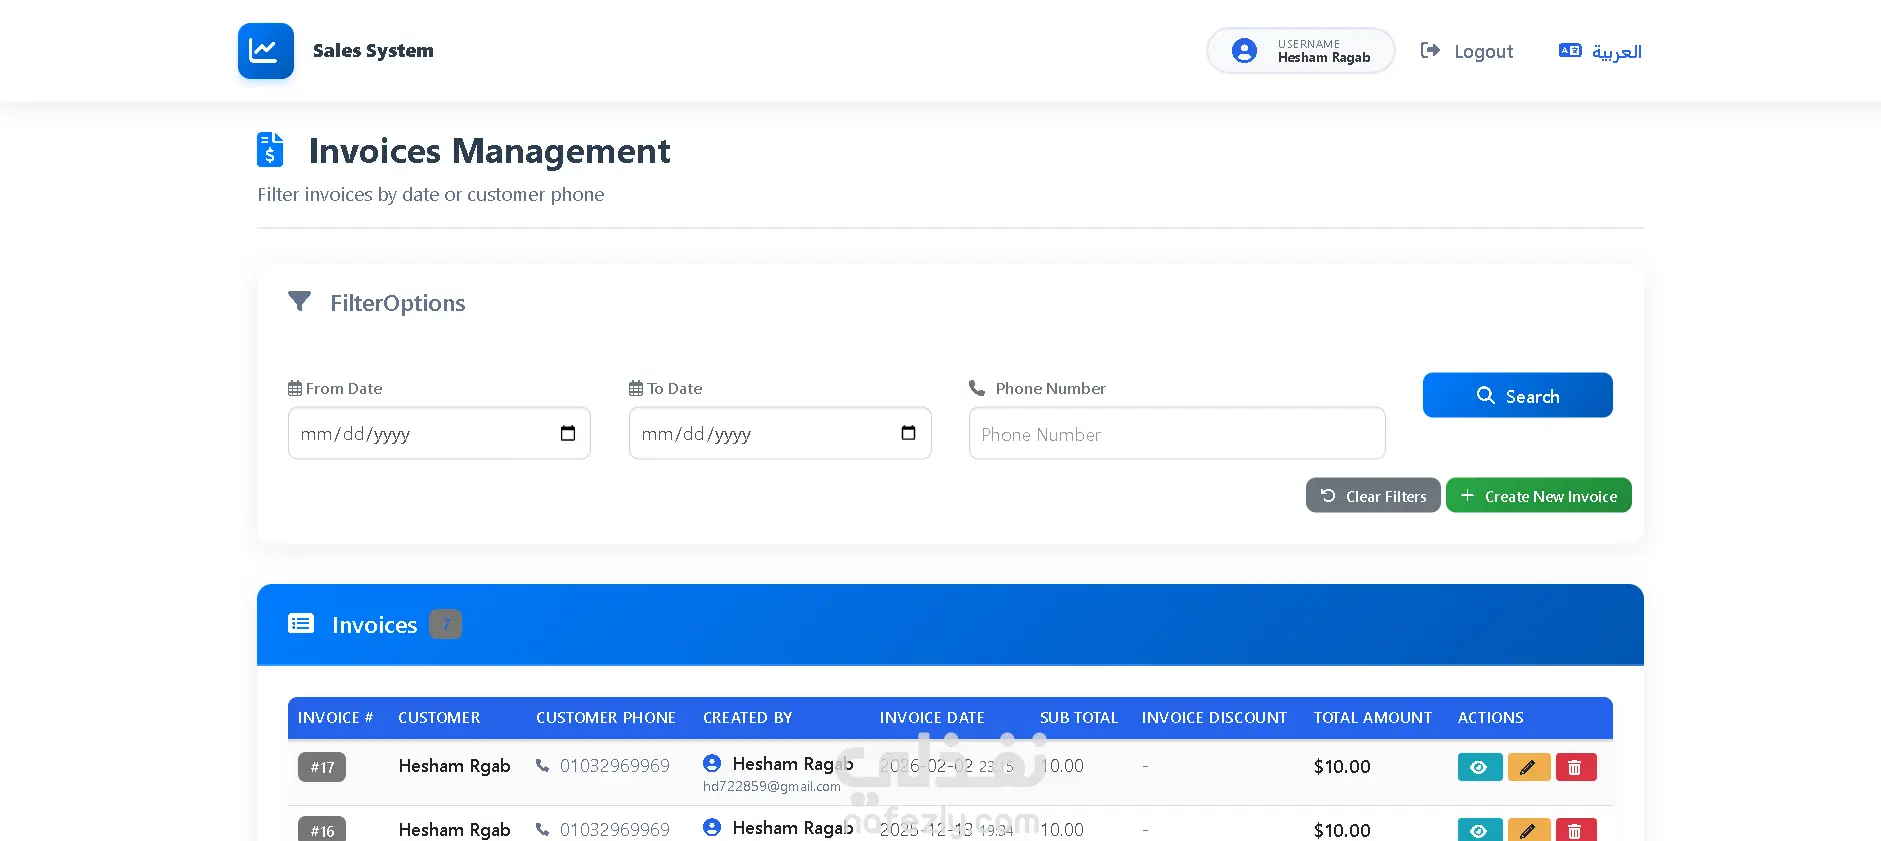Click the phone icon in invoice #16 row
This screenshot has width=1881, height=841.
542,830
